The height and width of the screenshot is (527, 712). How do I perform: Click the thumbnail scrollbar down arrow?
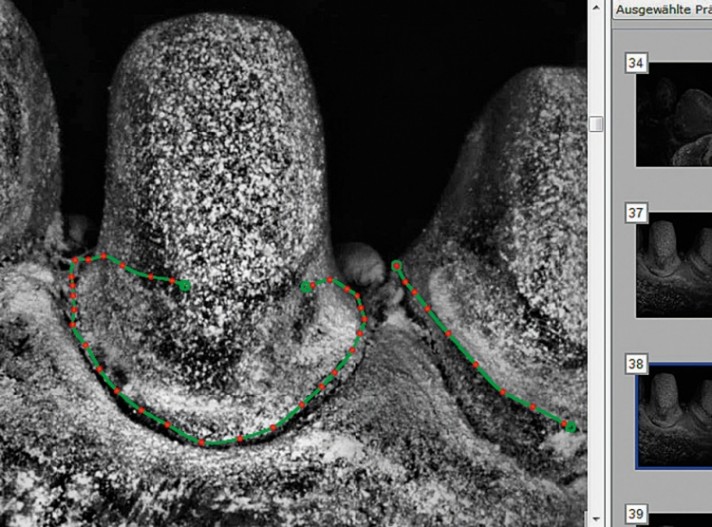pos(596,518)
